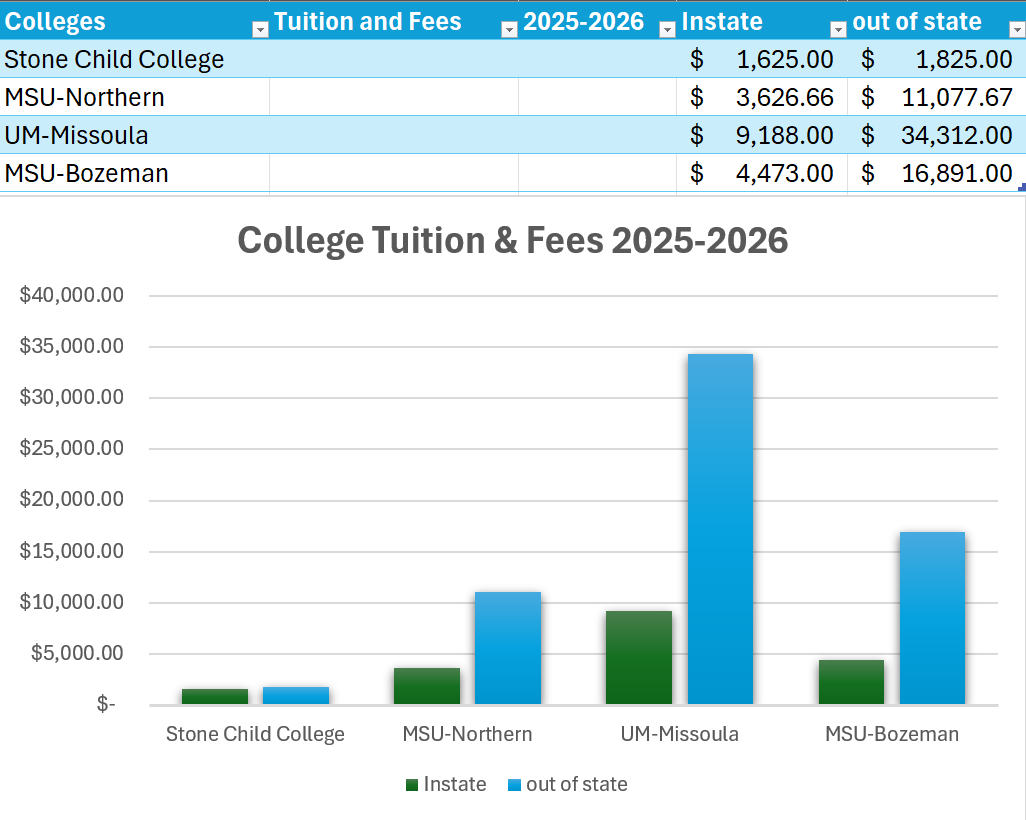Image resolution: width=1026 pixels, height=820 pixels.
Task: Open the Tuition and Fees filter dropdown
Action: [509, 29]
